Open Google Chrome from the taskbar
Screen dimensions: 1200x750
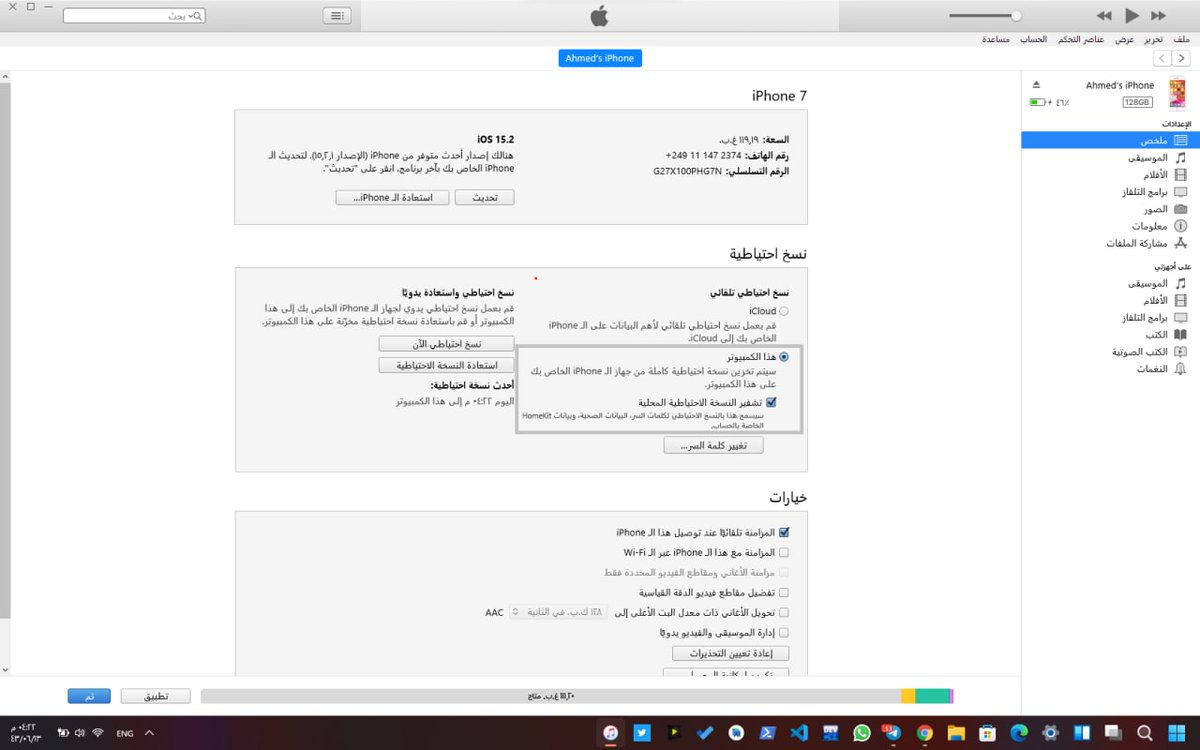[924, 733]
